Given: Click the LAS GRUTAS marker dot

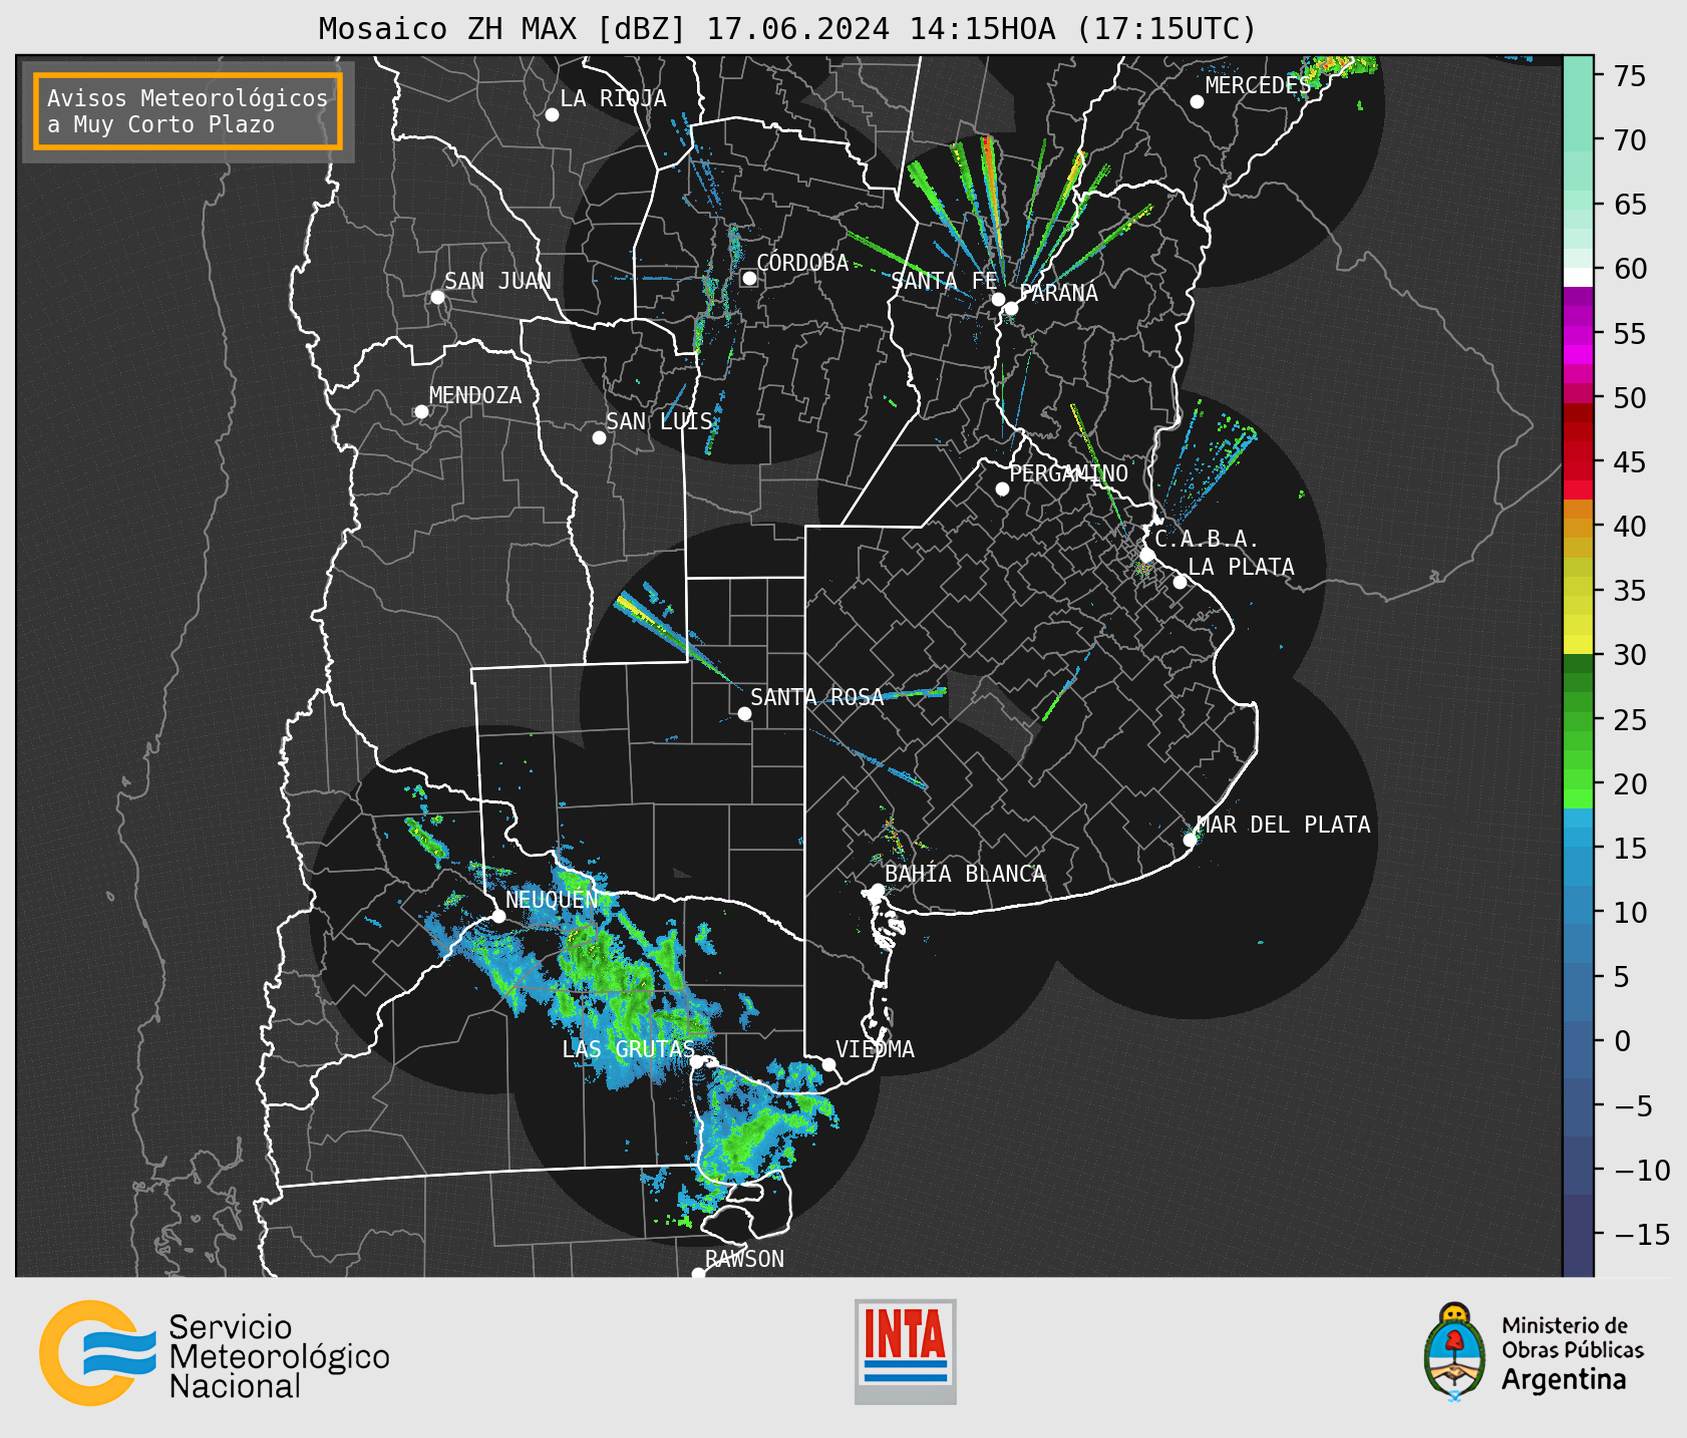Looking at the screenshot, I should pyautogui.click(x=696, y=1062).
